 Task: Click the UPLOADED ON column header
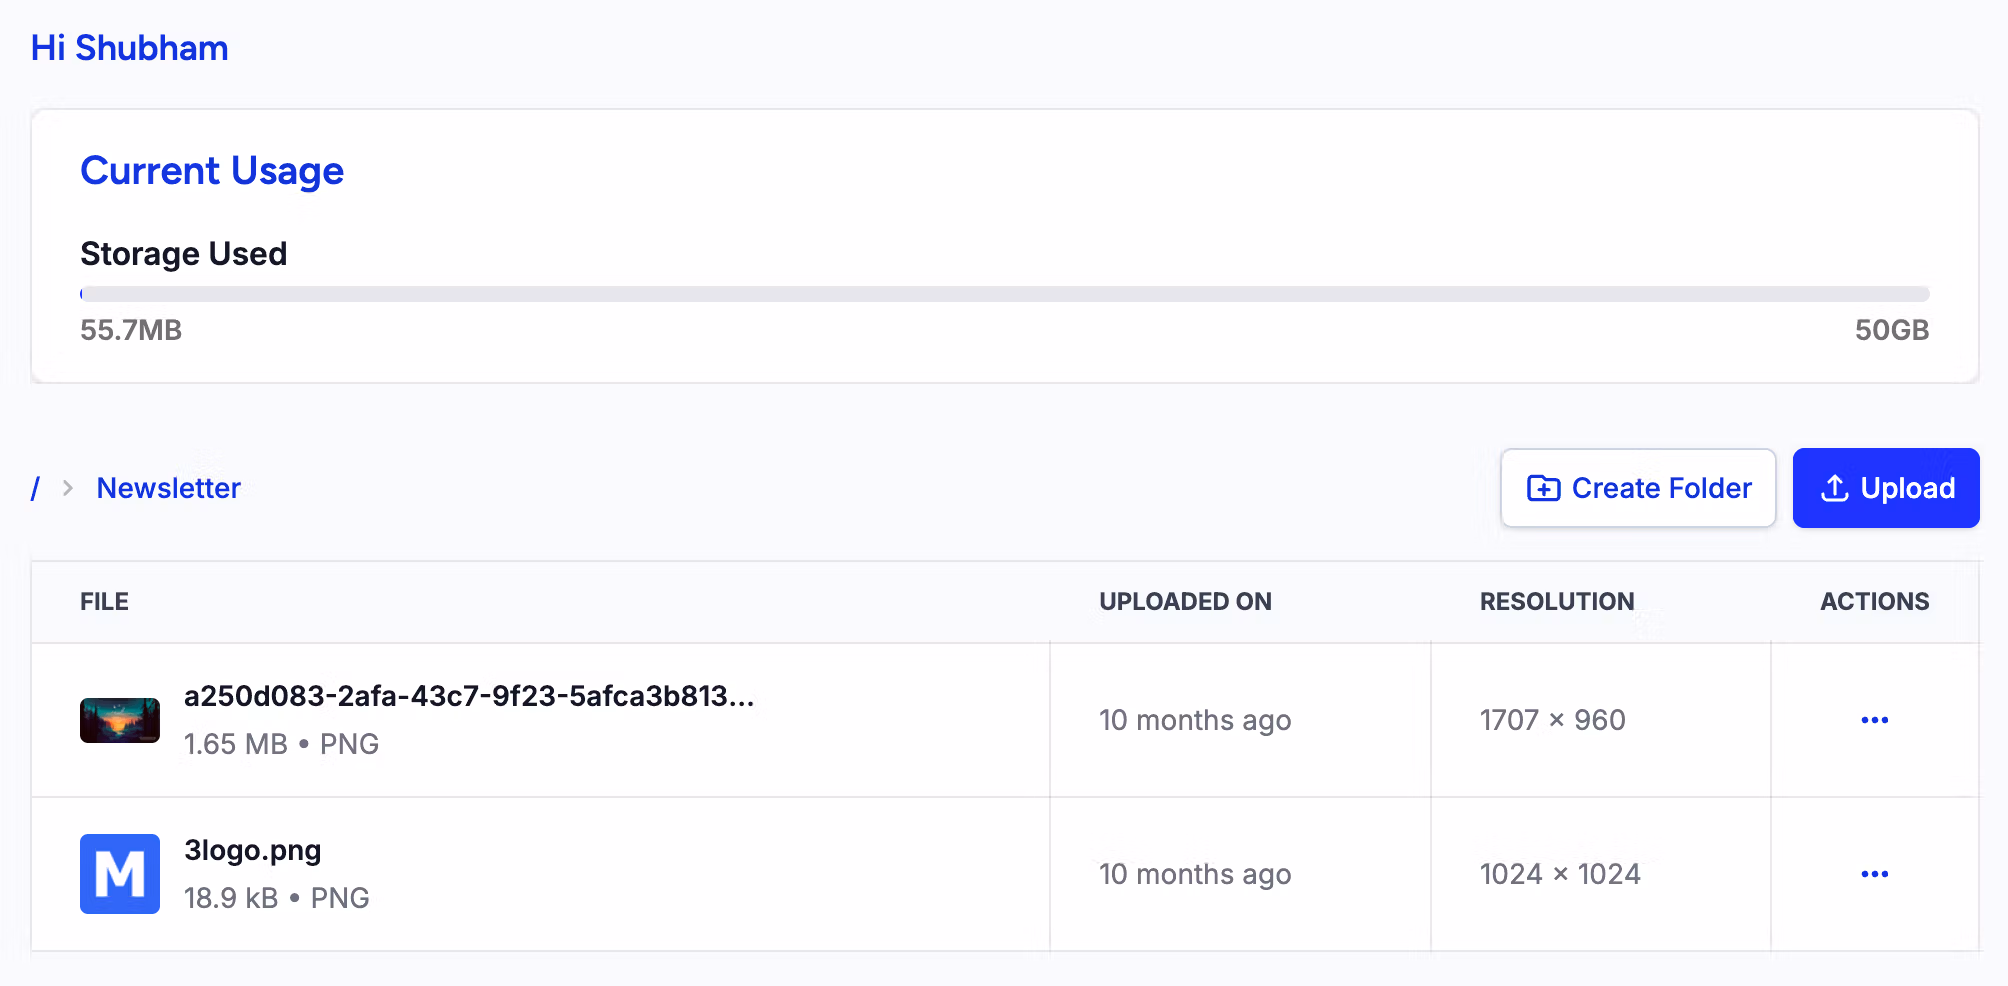1185,602
